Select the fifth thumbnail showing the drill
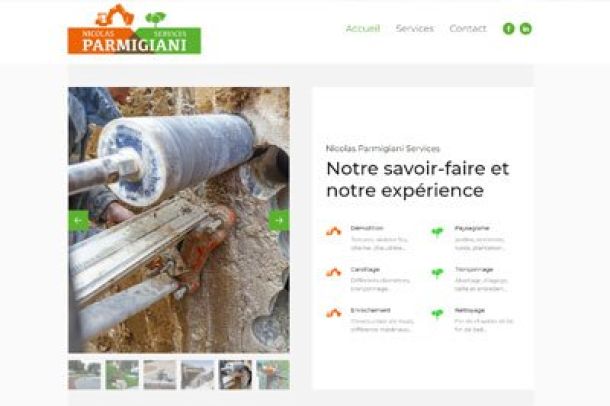The height and width of the screenshot is (406, 610). coord(235,375)
